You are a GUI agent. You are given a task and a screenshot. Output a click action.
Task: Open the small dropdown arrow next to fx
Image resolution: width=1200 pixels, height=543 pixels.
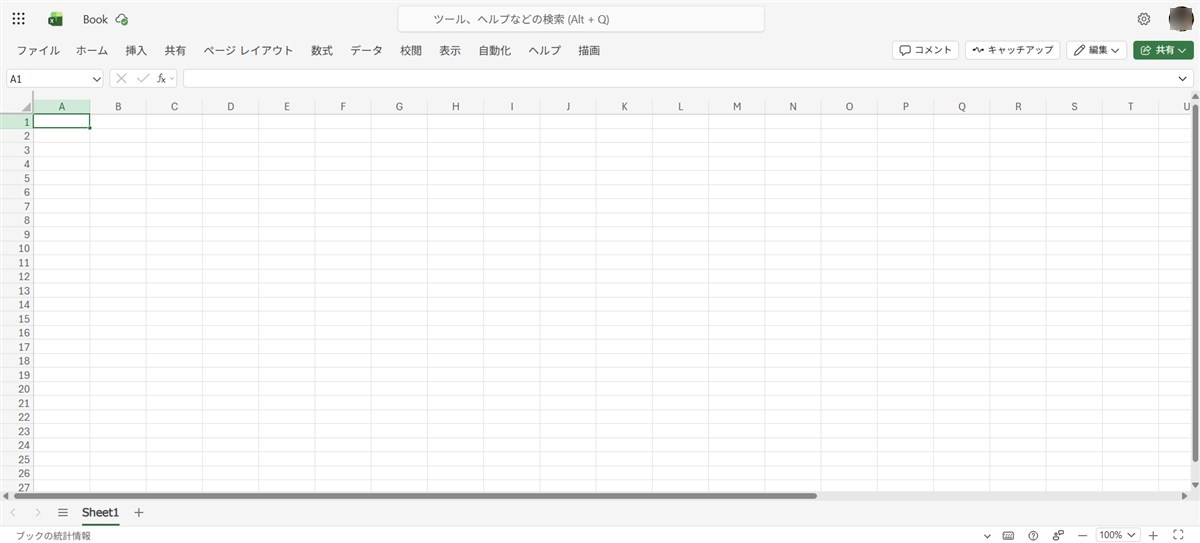172,78
